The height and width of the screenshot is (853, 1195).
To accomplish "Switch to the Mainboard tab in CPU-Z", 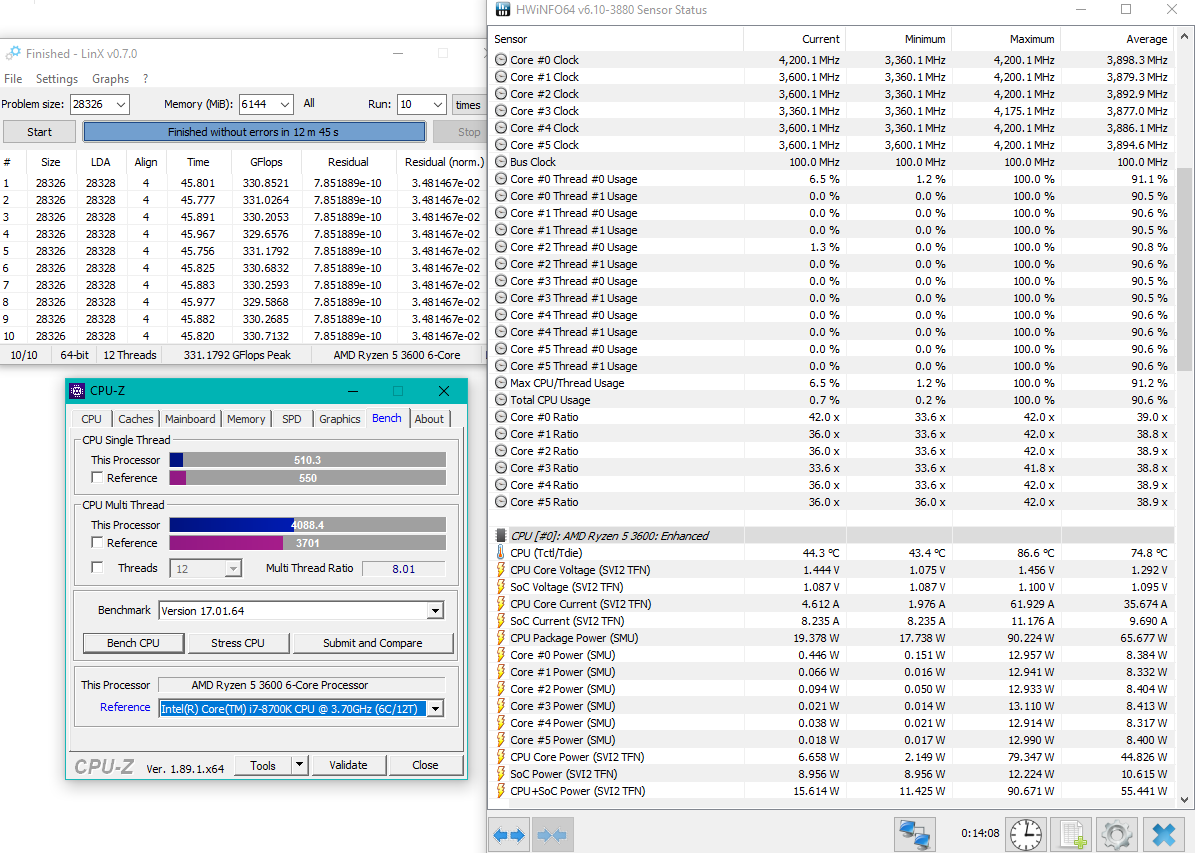I will 190,418.
